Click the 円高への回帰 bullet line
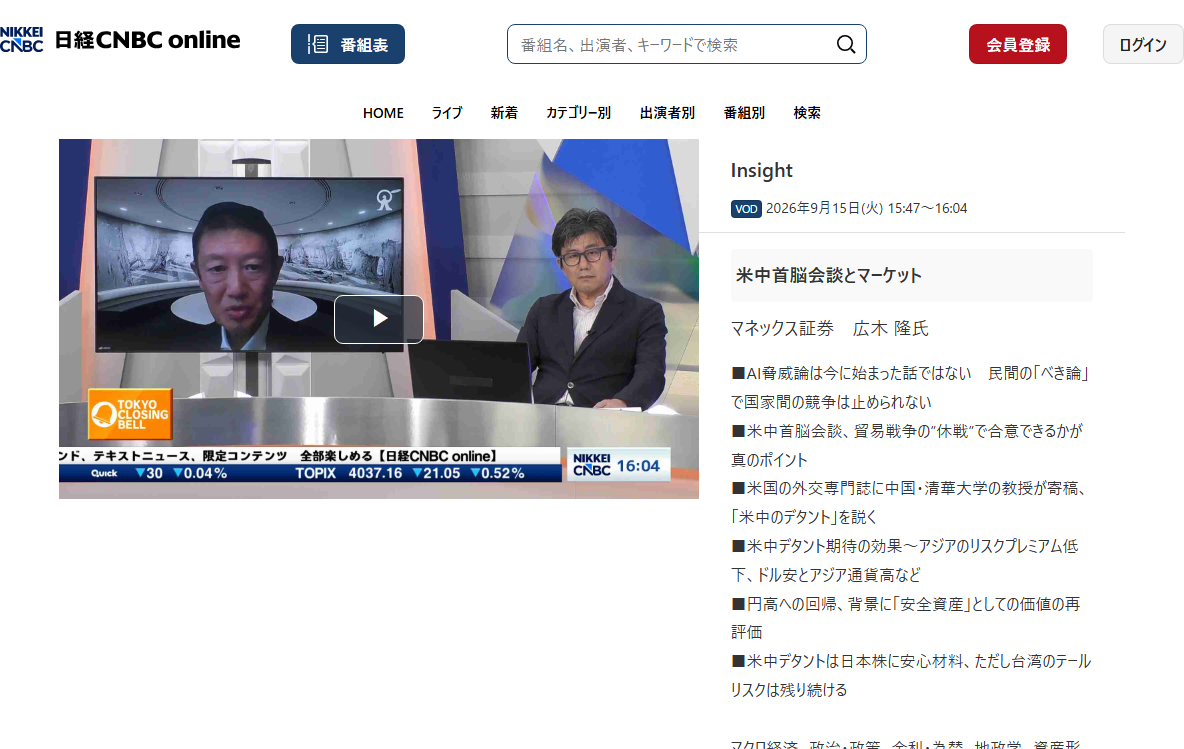Image resolution: width=1184 pixels, height=749 pixels. click(x=905, y=618)
